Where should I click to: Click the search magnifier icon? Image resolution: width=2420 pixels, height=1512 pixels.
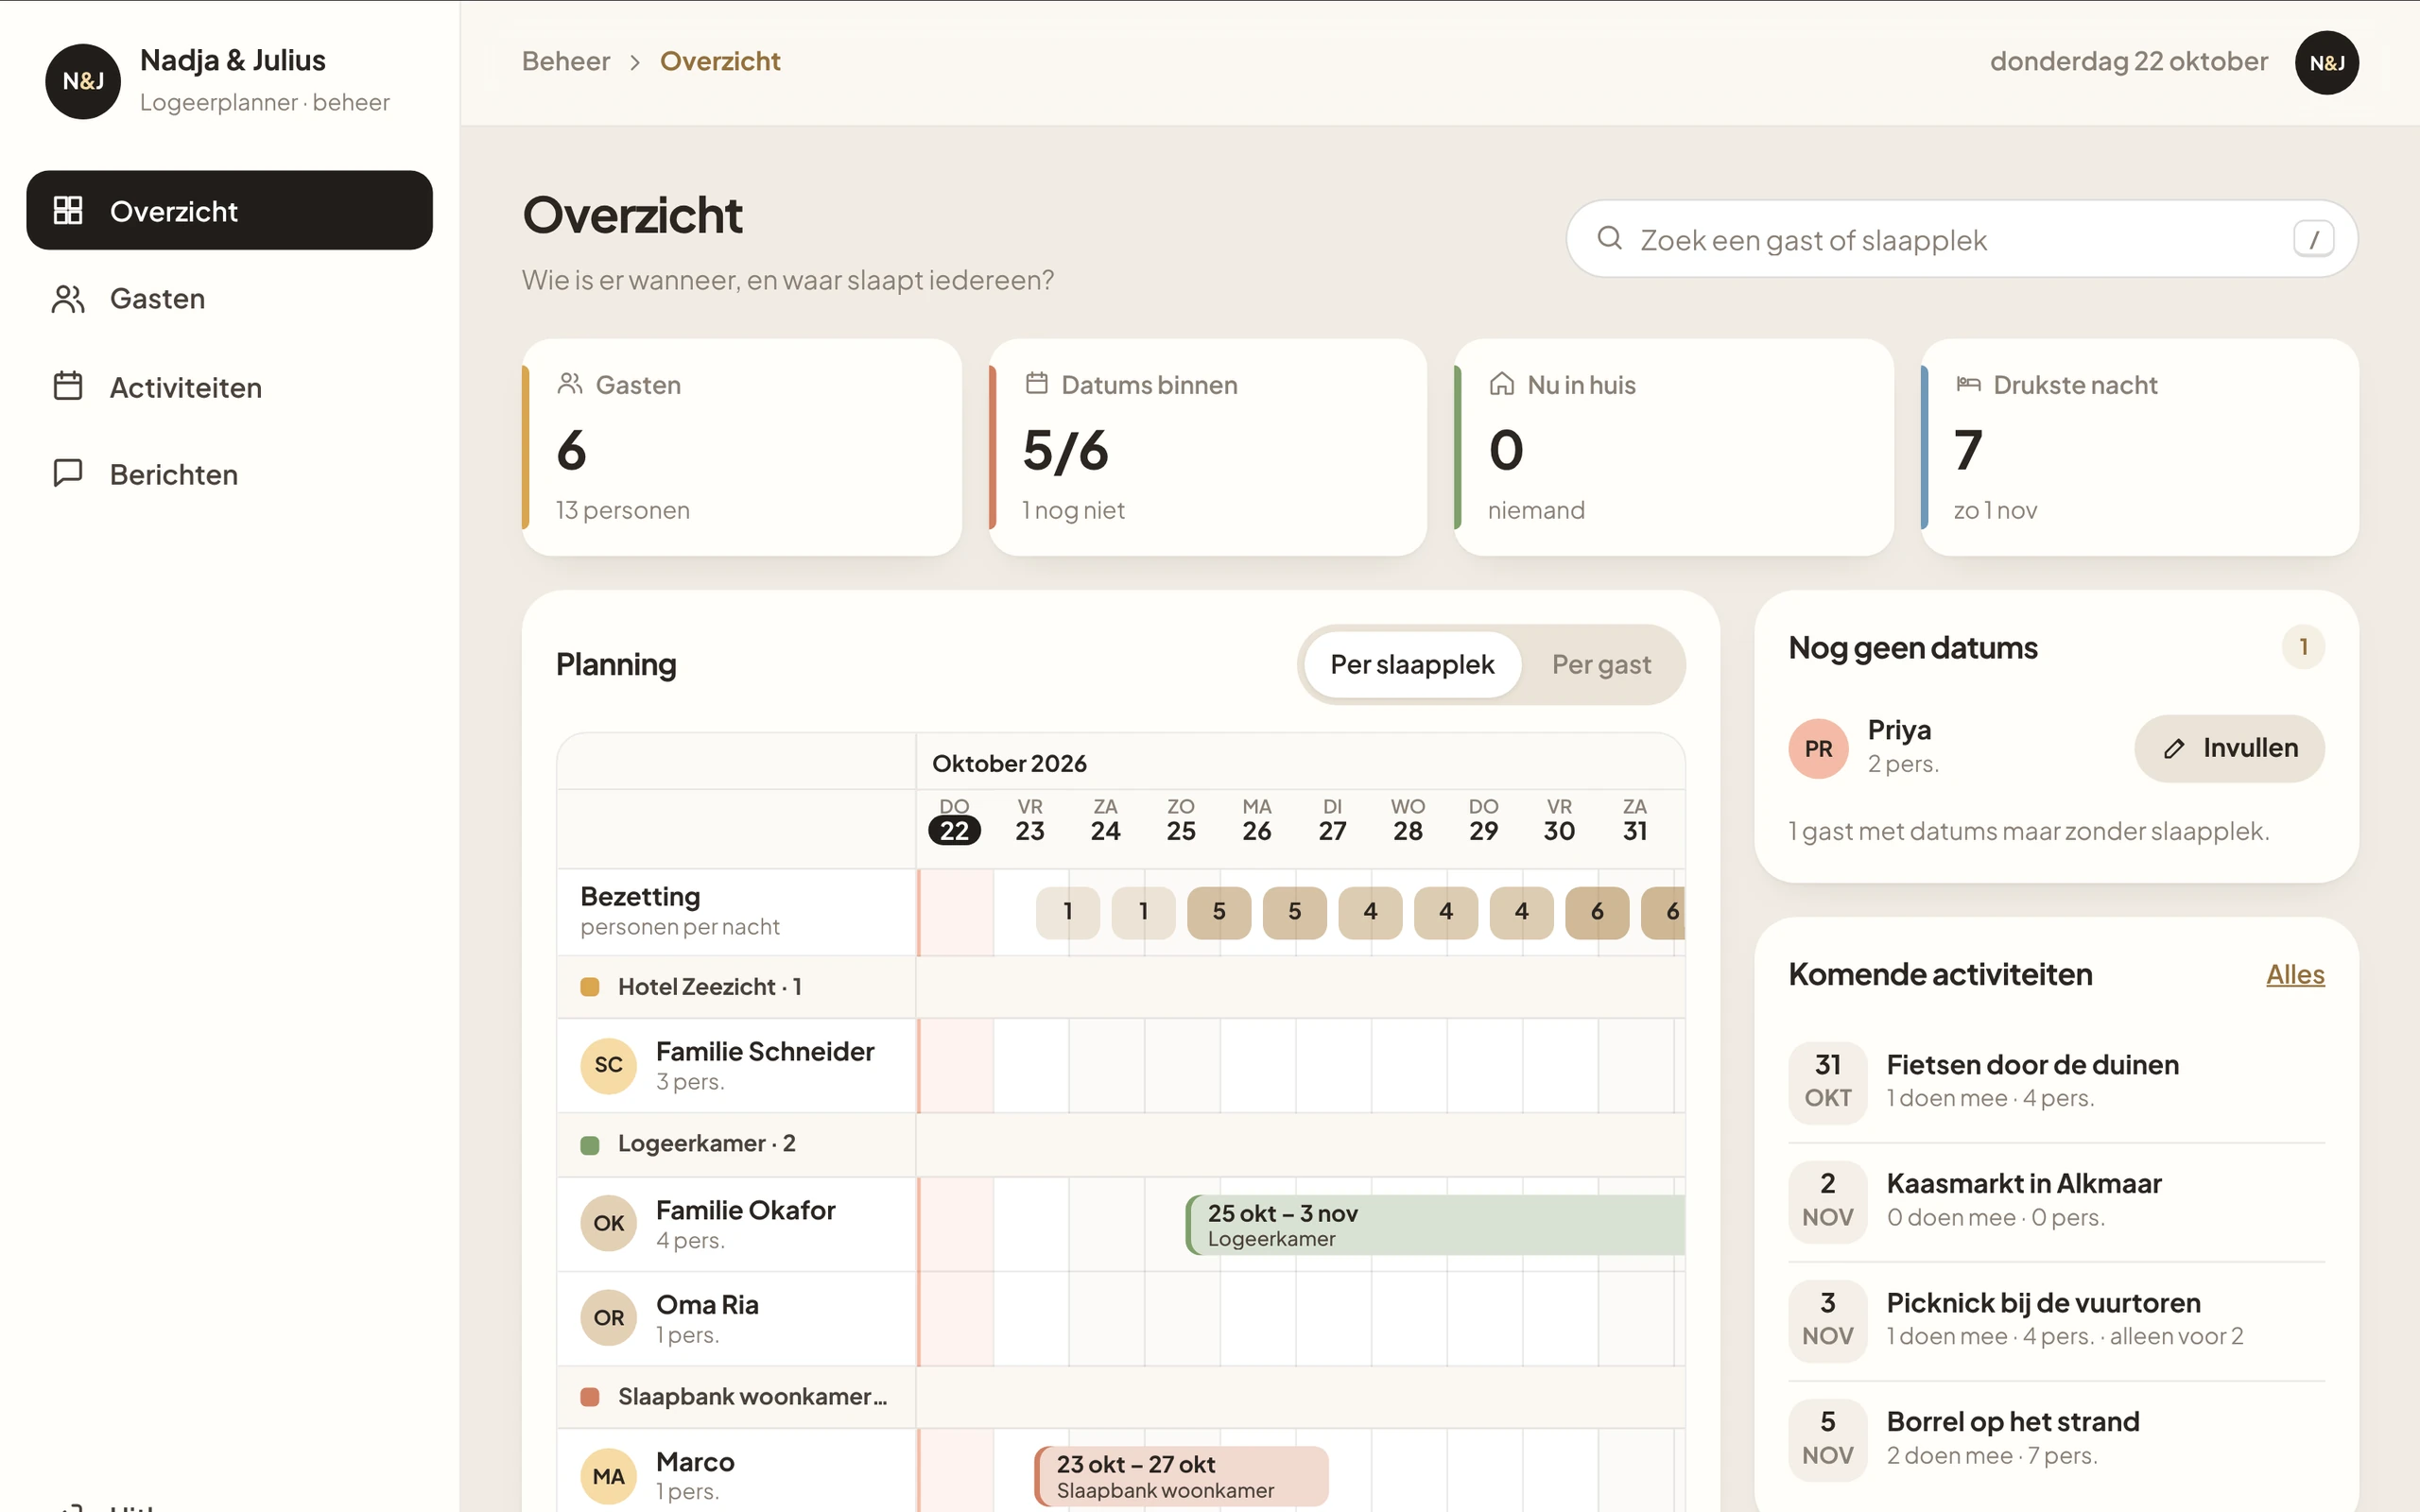pos(1609,238)
